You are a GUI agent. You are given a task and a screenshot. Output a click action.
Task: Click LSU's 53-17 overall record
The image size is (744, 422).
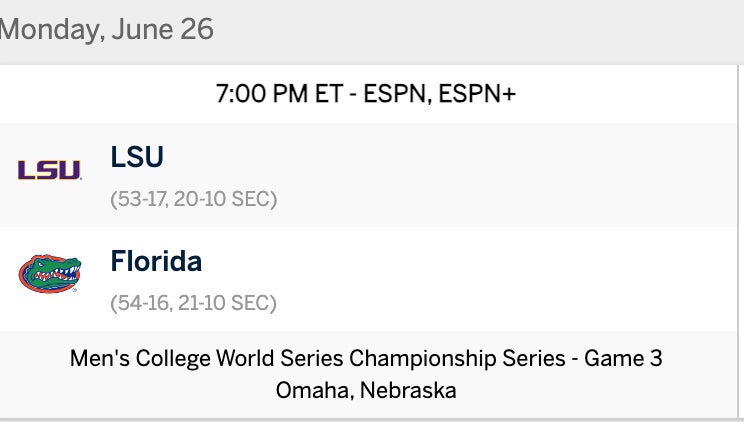coord(140,199)
